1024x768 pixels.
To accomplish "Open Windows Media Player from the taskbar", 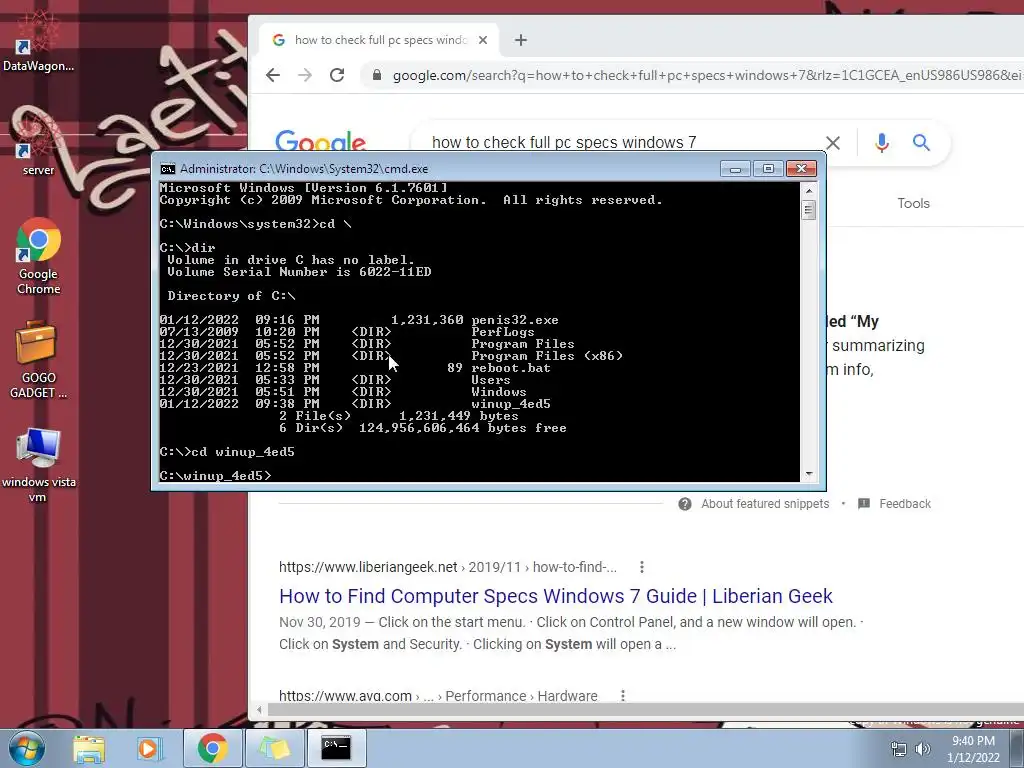I will (x=148, y=748).
